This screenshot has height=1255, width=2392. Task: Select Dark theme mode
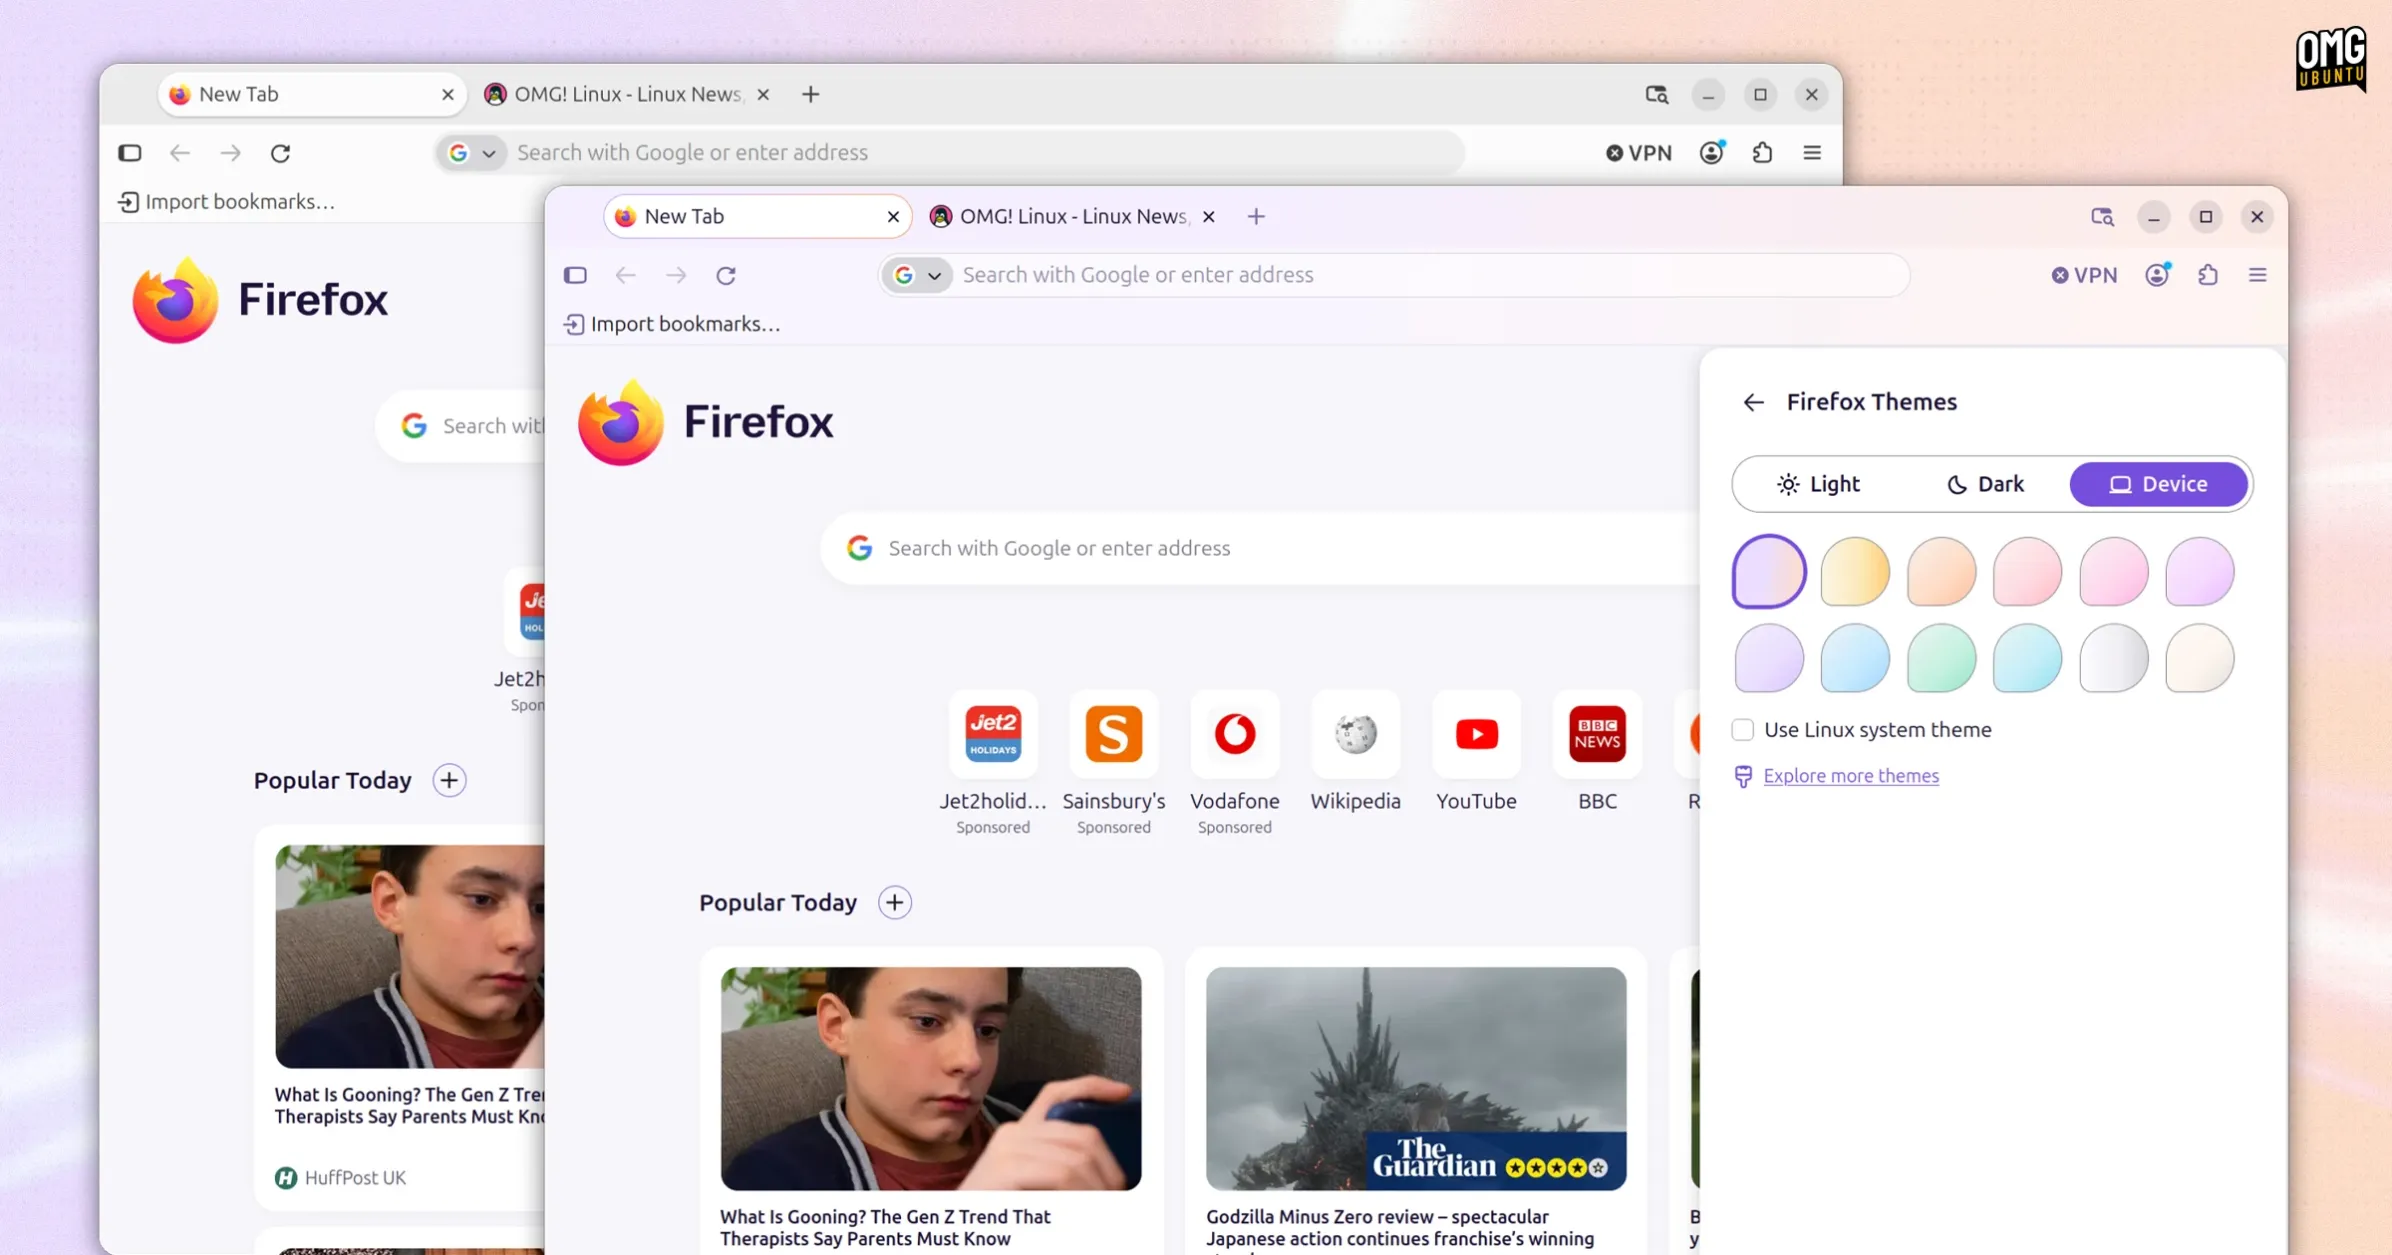click(x=1985, y=484)
